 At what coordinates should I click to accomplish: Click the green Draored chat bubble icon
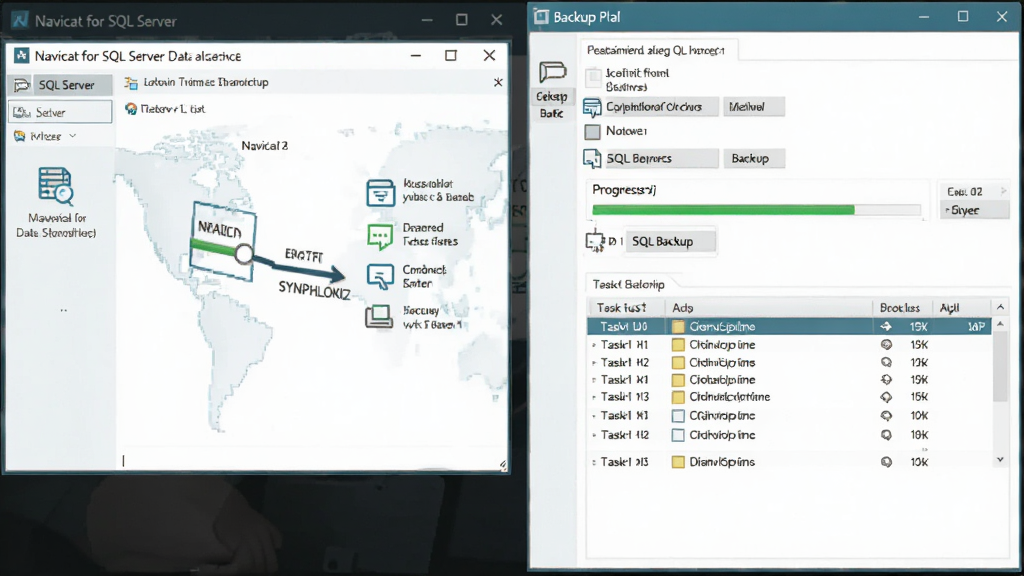point(380,236)
